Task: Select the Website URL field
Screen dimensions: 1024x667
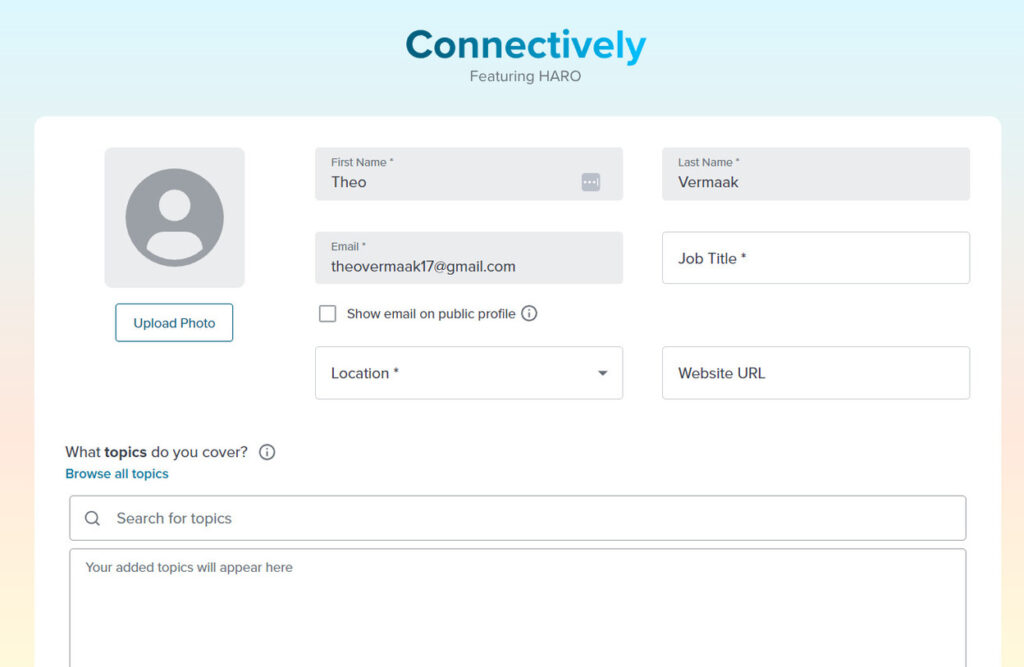Action: (x=816, y=373)
